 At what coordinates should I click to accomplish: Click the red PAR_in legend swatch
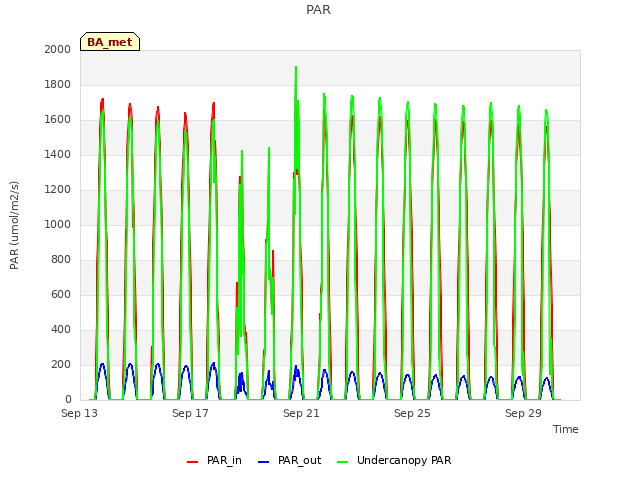coord(192,462)
